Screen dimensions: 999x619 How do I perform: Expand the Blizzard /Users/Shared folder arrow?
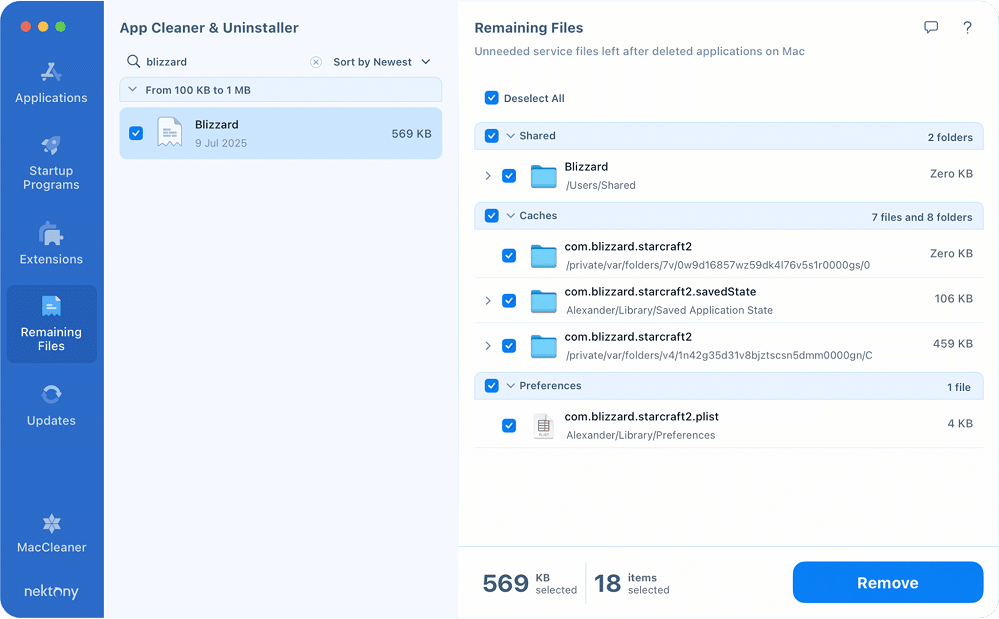pos(488,176)
